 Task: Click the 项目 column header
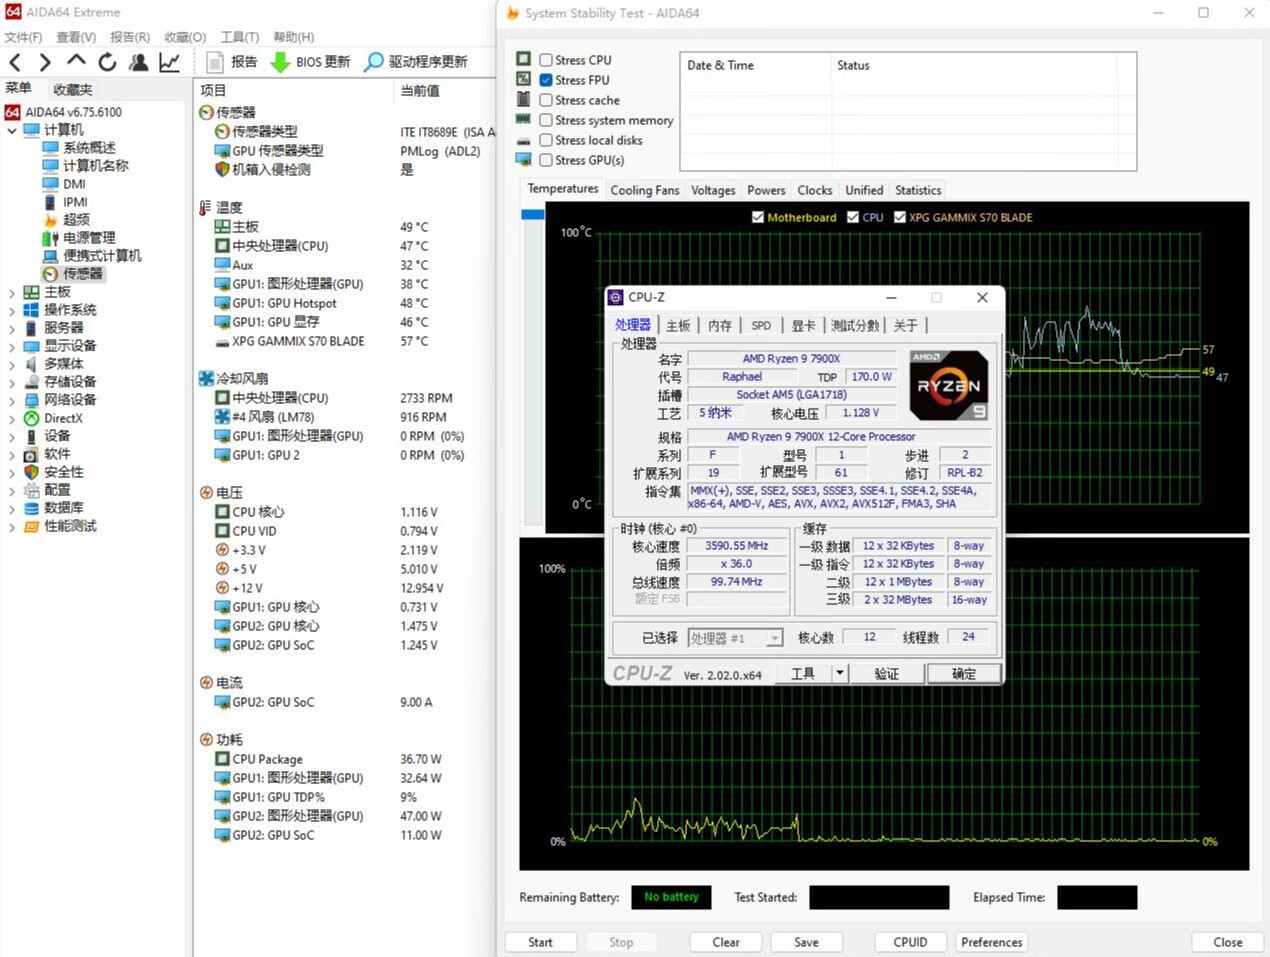click(213, 90)
